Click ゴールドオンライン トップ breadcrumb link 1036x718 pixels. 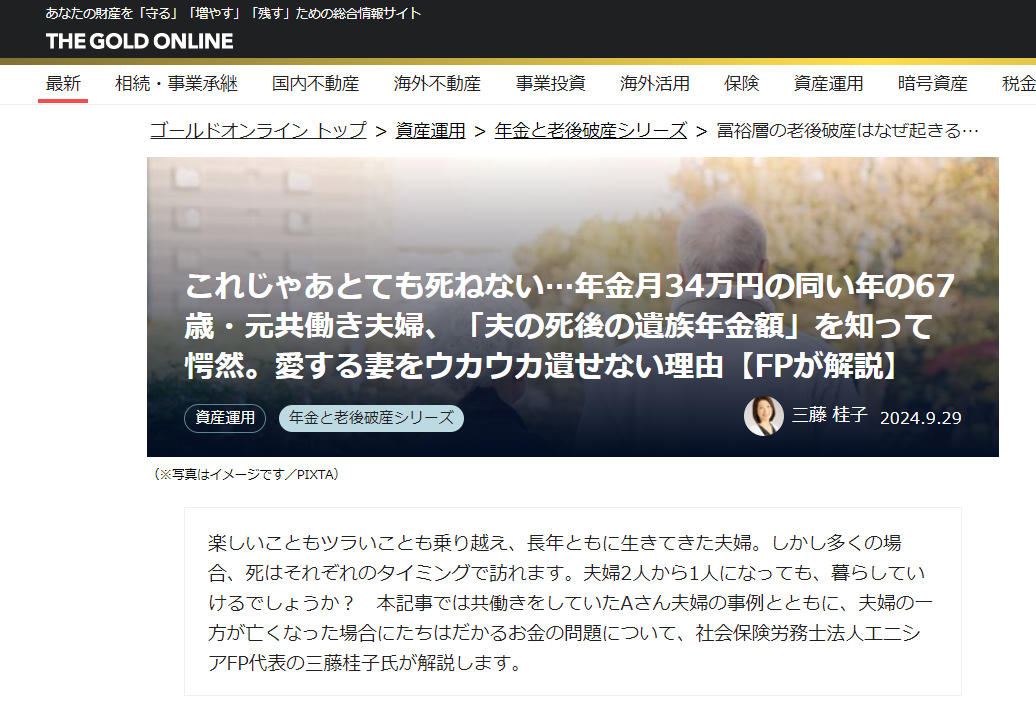click(x=258, y=131)
